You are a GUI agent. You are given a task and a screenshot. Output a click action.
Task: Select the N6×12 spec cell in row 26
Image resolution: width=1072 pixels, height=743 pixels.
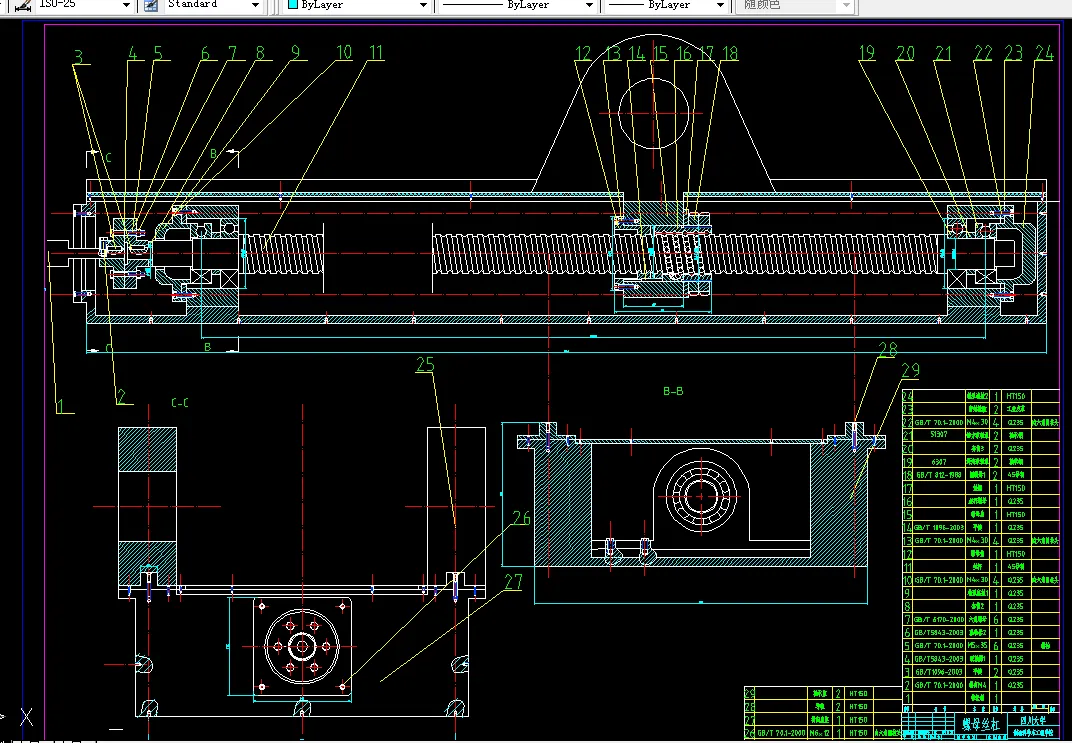click(822, 732)
